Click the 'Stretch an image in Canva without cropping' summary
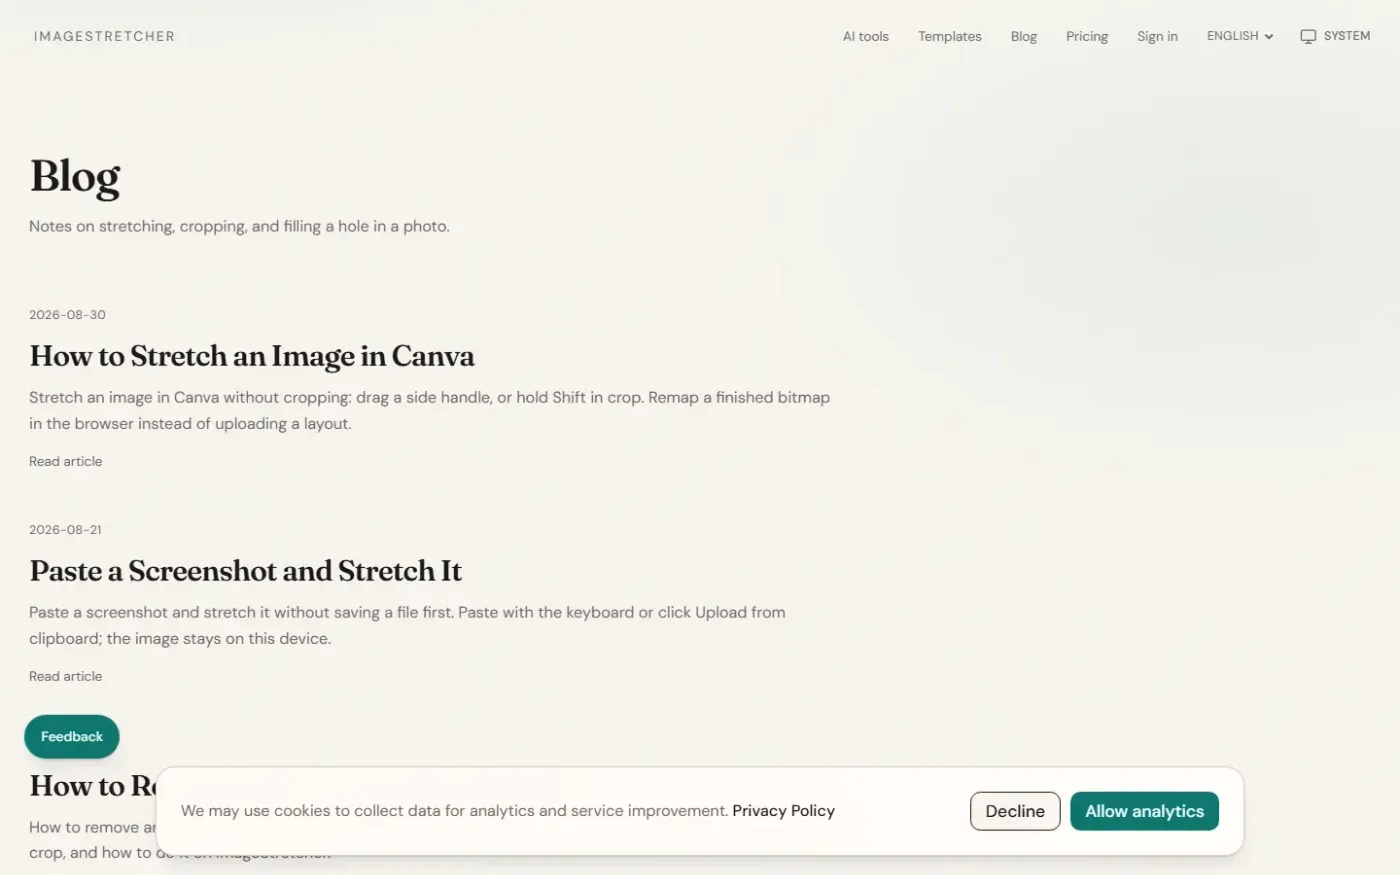1400x875 pixels. (430, 410)
